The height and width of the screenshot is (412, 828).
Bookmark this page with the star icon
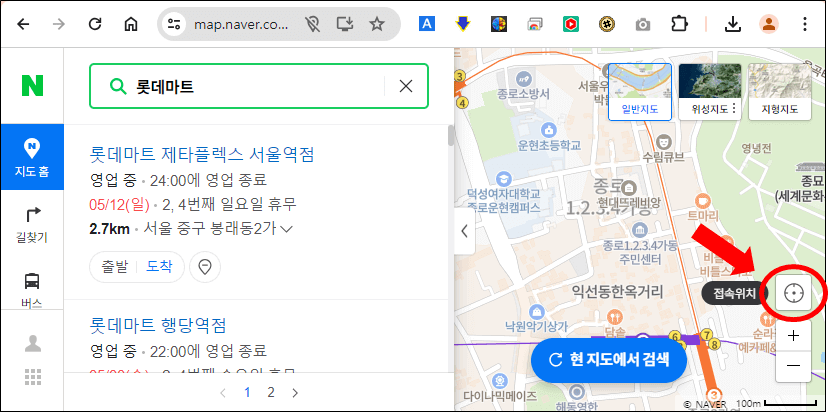pyautogui.click(x=377, y=24)
